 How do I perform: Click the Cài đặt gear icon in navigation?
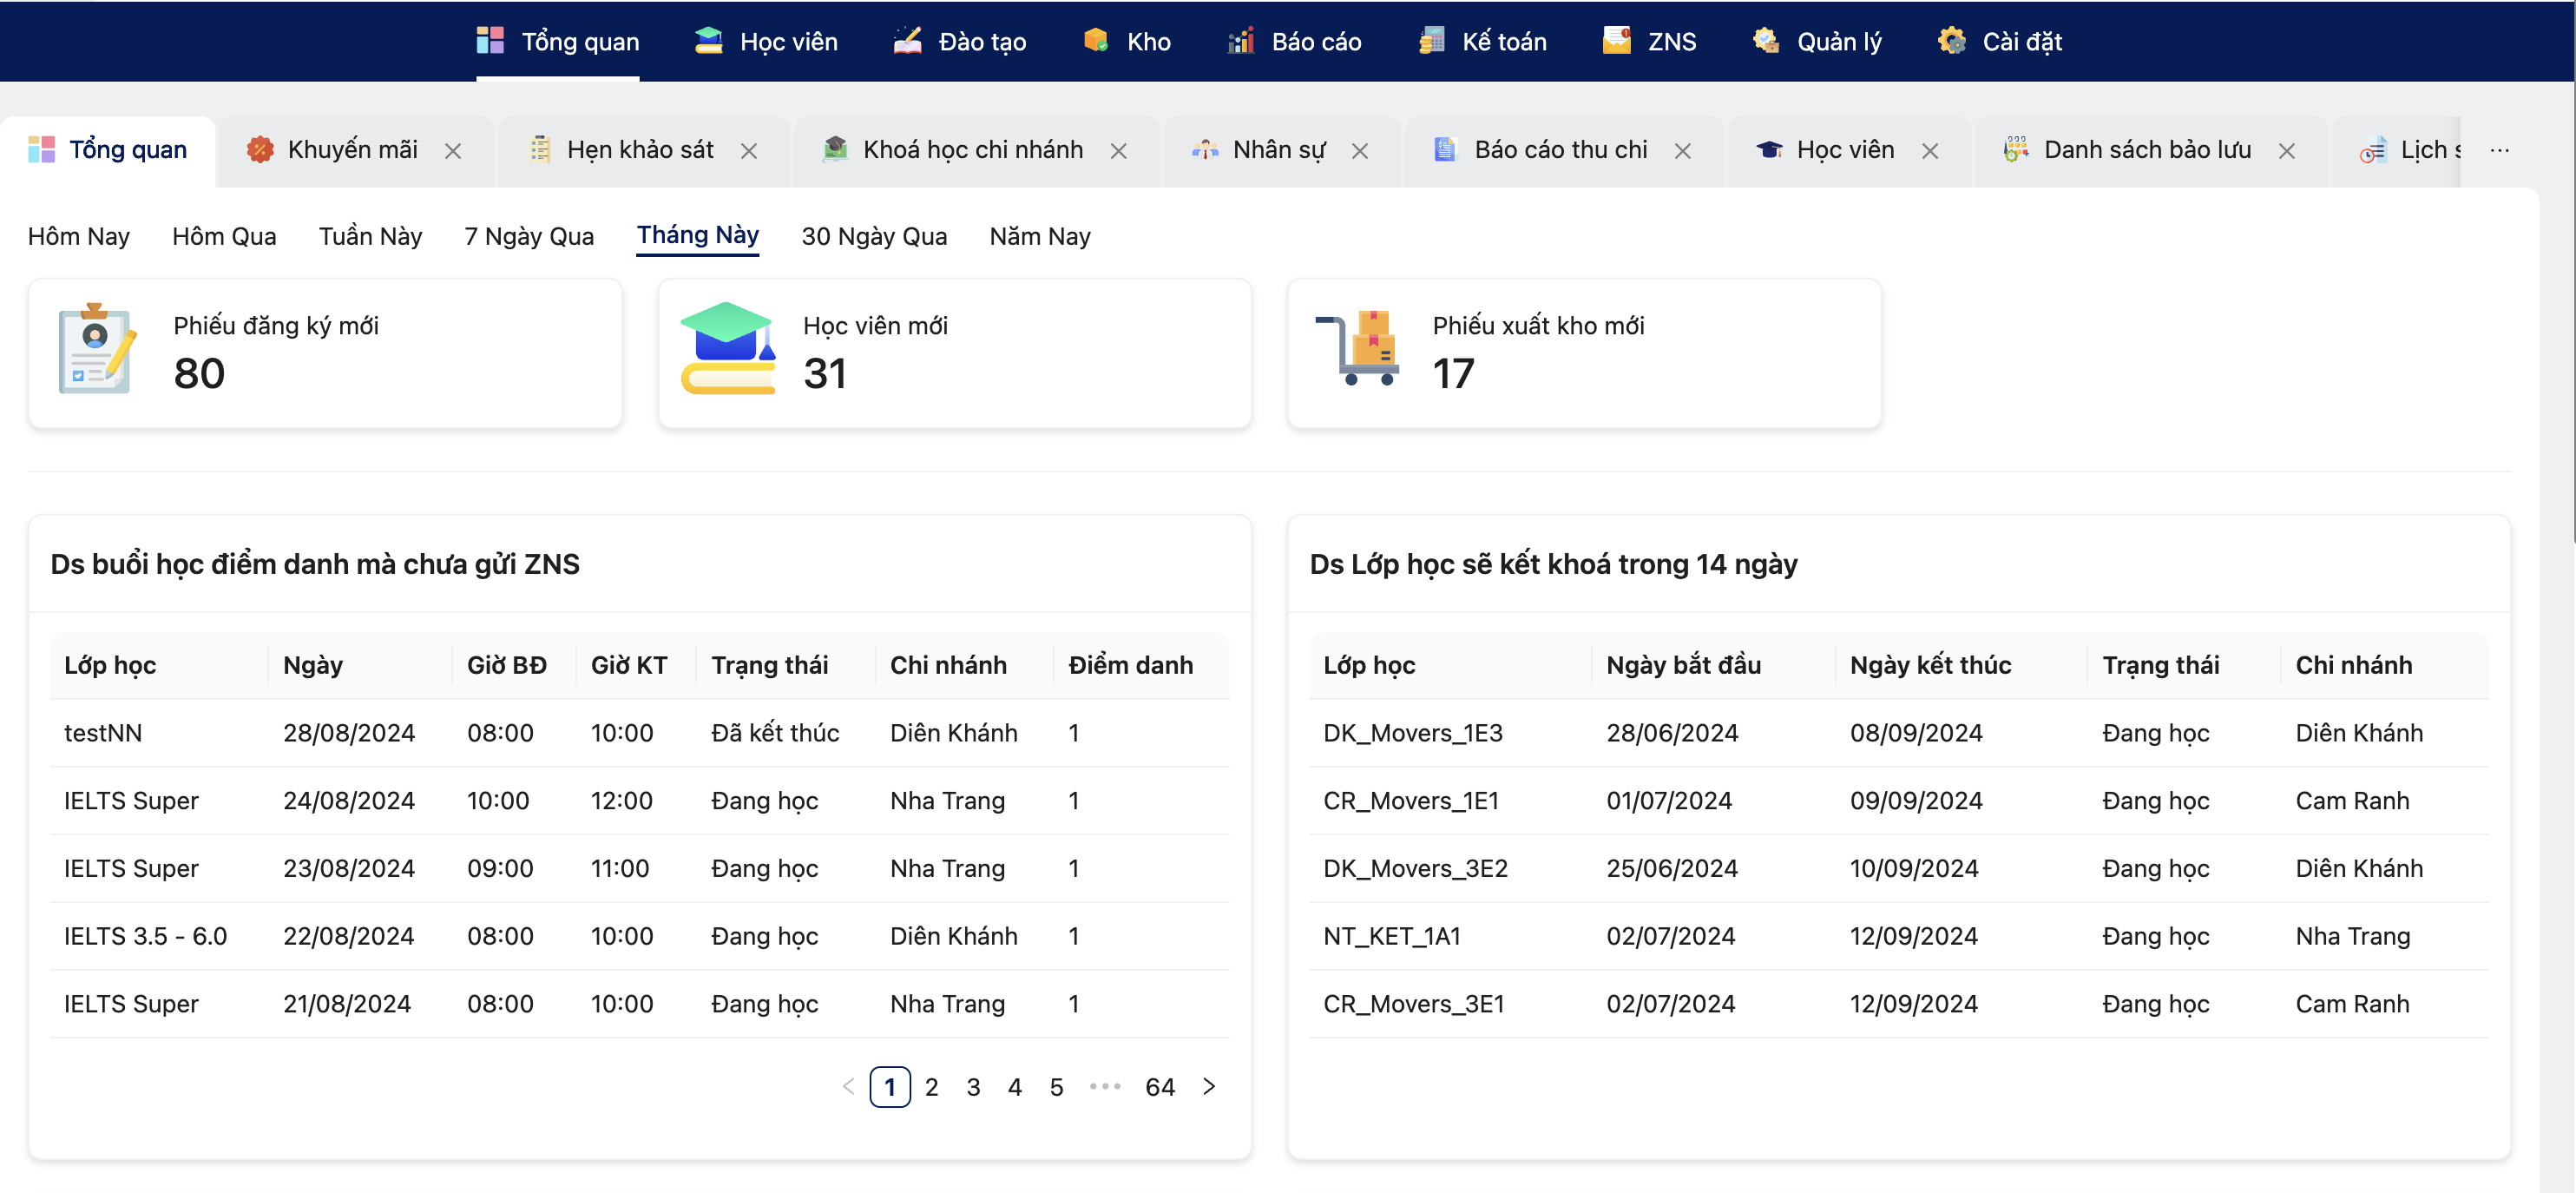pos(1952,41)
